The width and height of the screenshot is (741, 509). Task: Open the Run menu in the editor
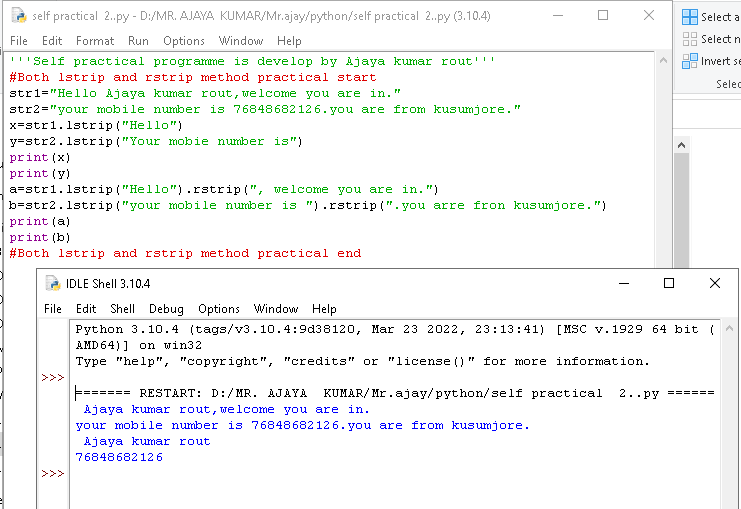pos(138,41)
